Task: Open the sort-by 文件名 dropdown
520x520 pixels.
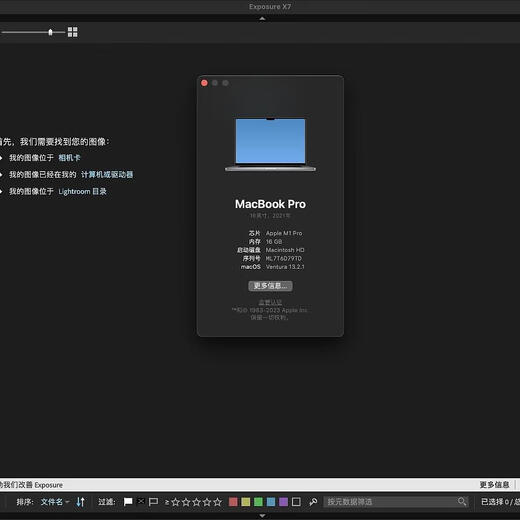Action: (x=55, y=502)
